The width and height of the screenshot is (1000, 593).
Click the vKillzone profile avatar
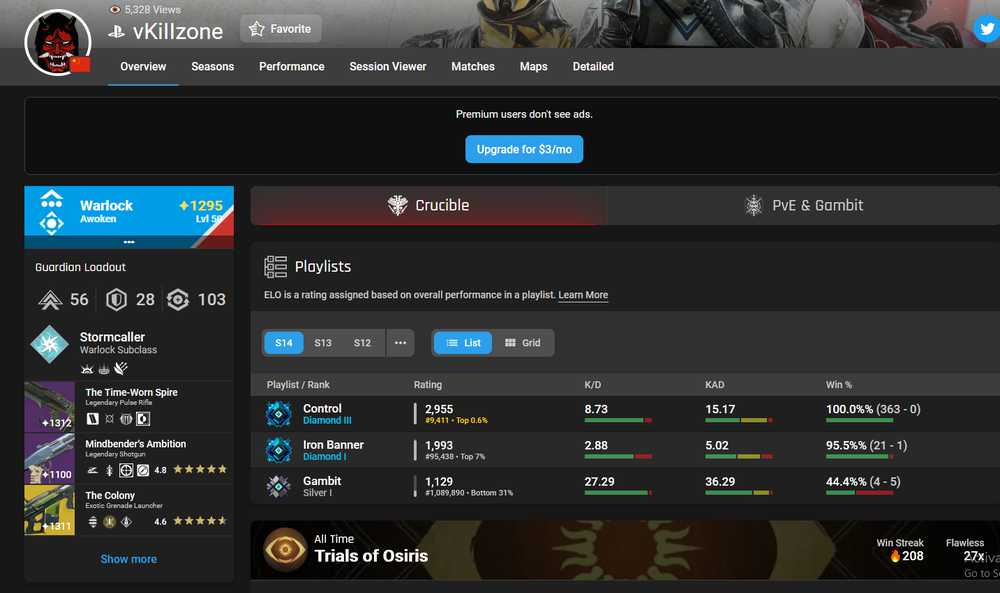click(x=58, y=42)
